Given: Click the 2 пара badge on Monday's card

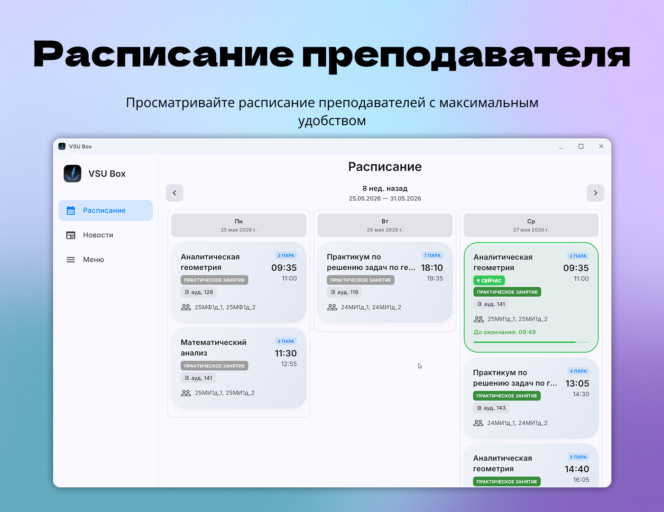Looking at the screenshot, I should pyautogui.click(x=286, y=255).
